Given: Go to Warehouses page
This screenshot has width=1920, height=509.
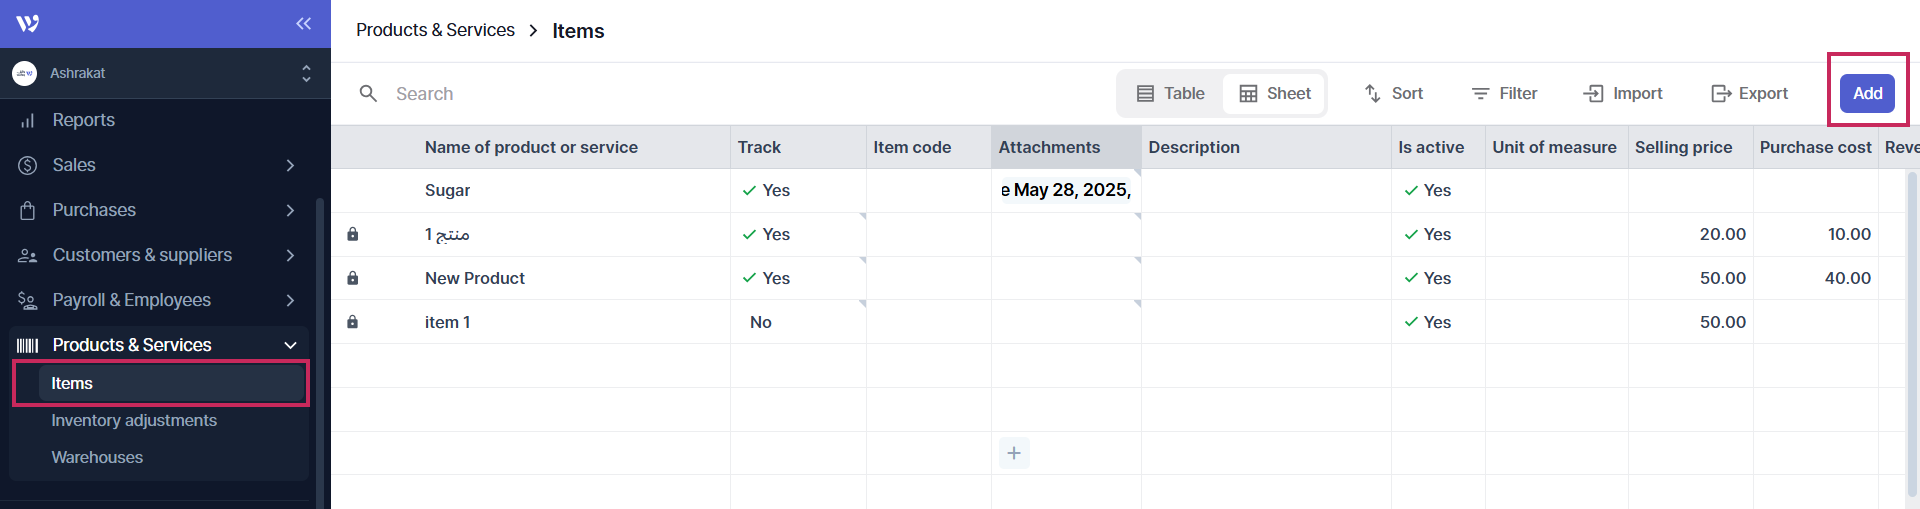Looking at the screenshot, I should point(97,457).
